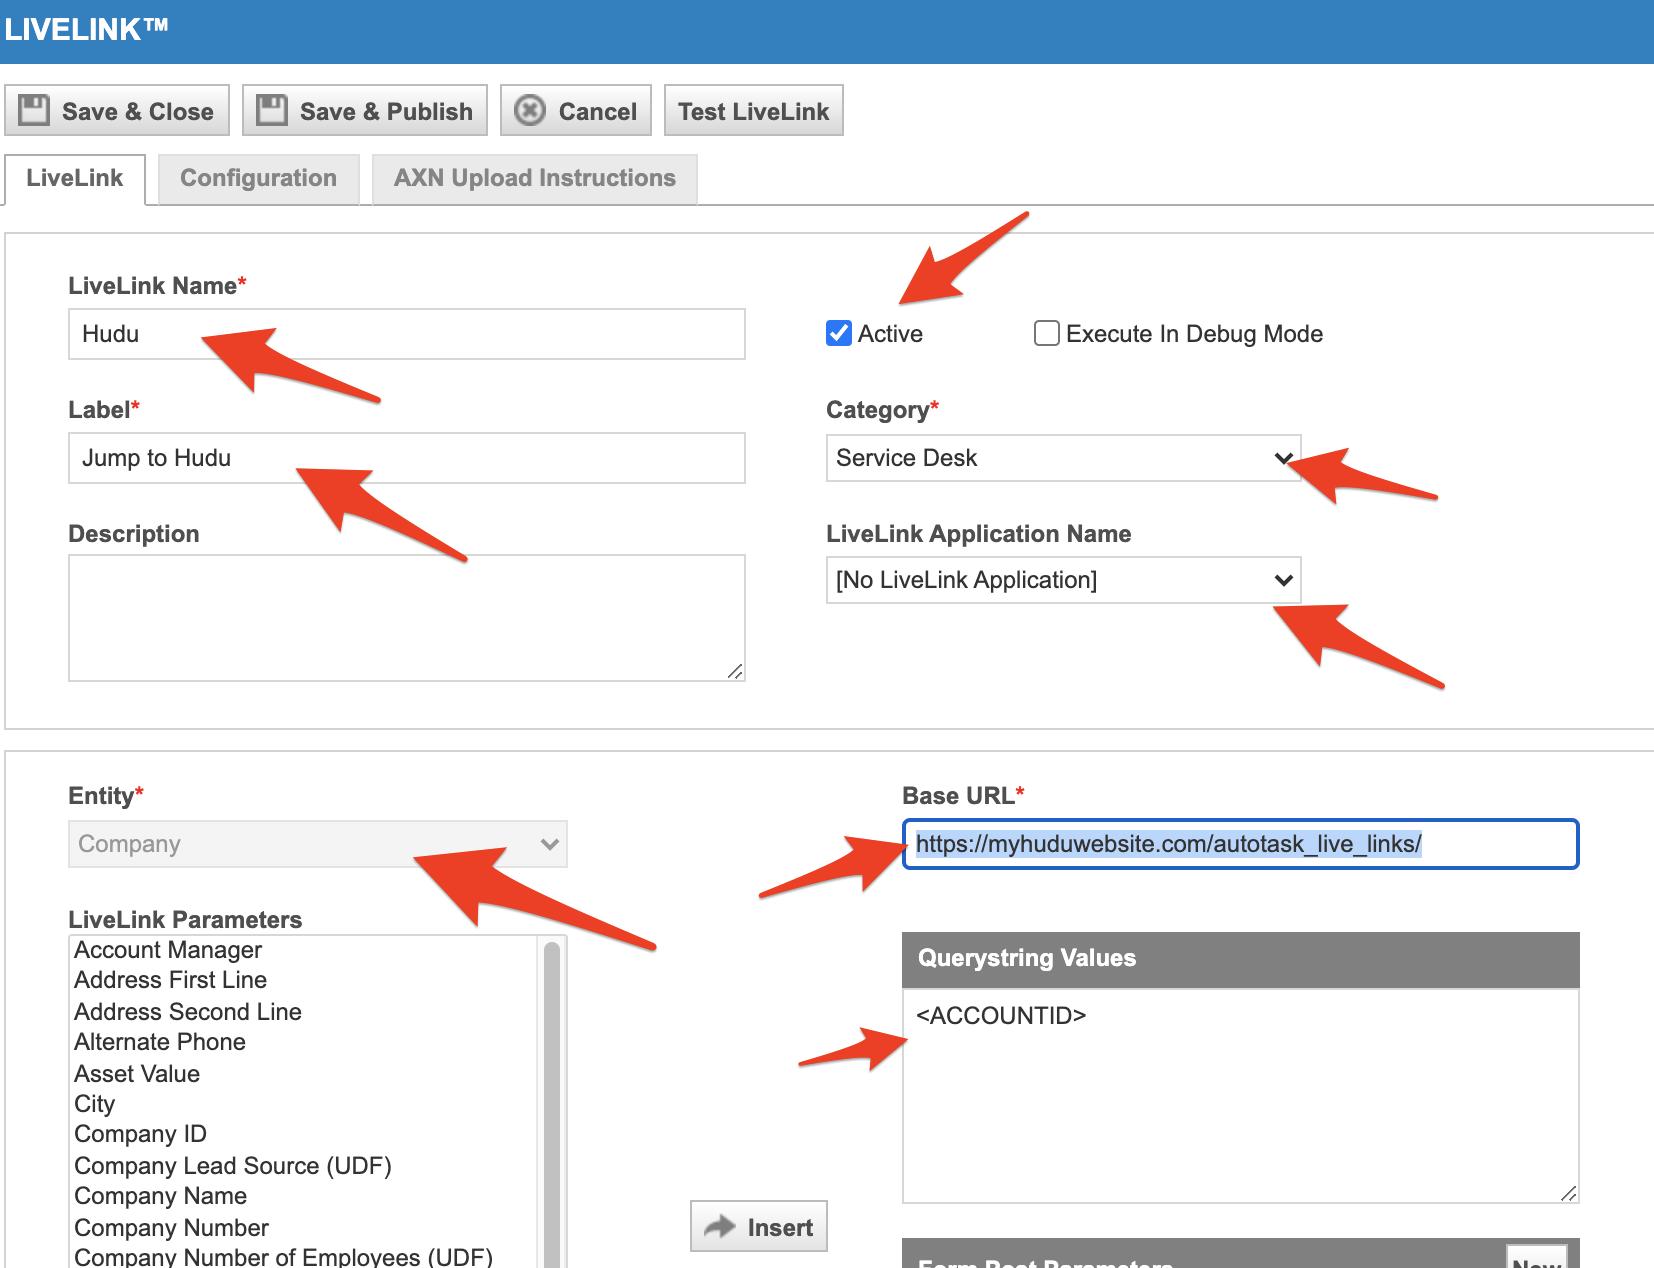Click the circled X icon on Cancel
This screenshot has width=1654, height=1268.
point(530,110)
